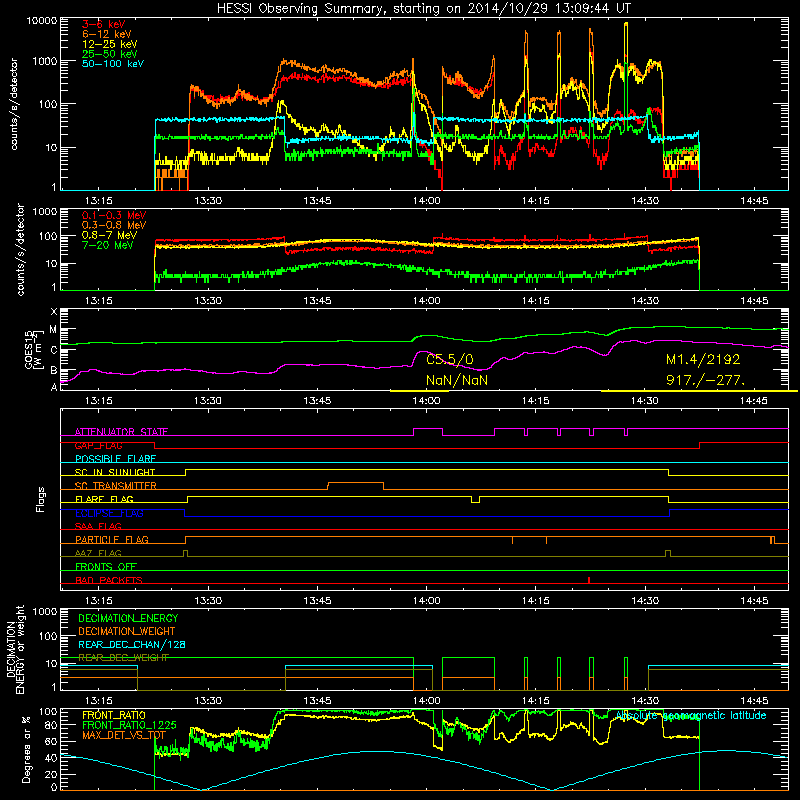Image resolution: width=800 pixels, height=800 pixels.
Task: Click the REAR_DEC_CHAN/128 legend label
Action: 132,645
